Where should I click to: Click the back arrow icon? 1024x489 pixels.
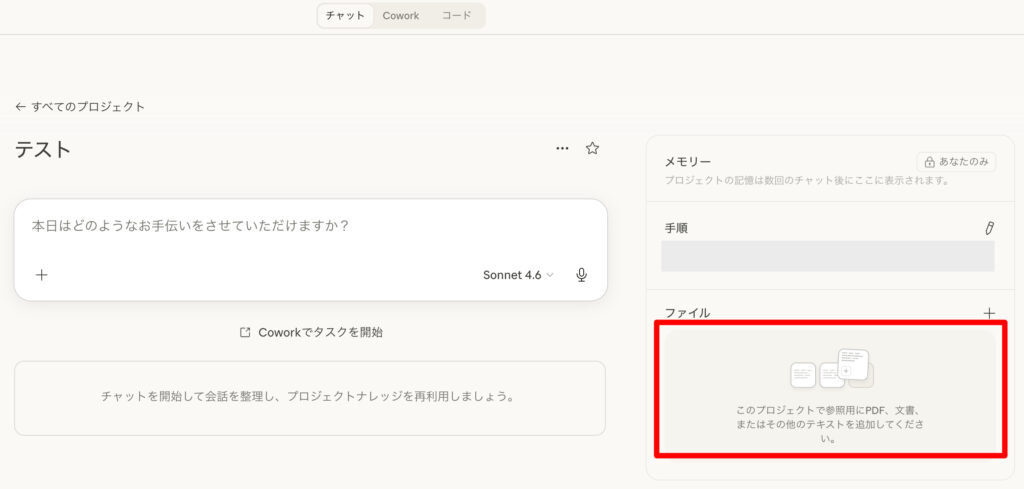20,107
